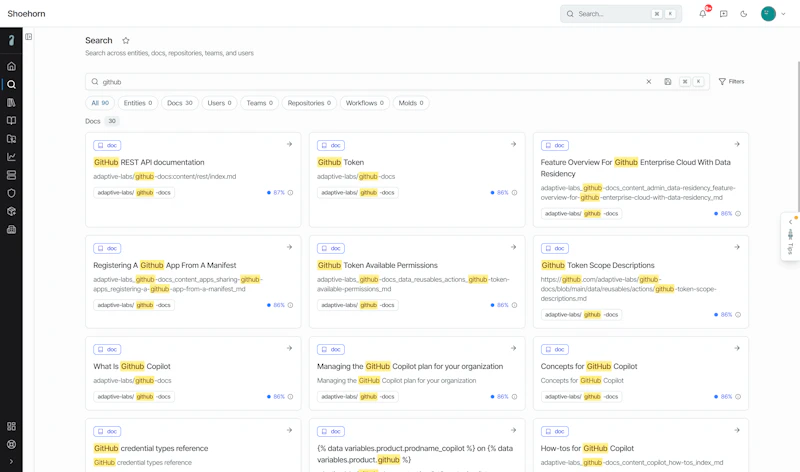Open GitHub credential types reference card arrow

point(289,431)
